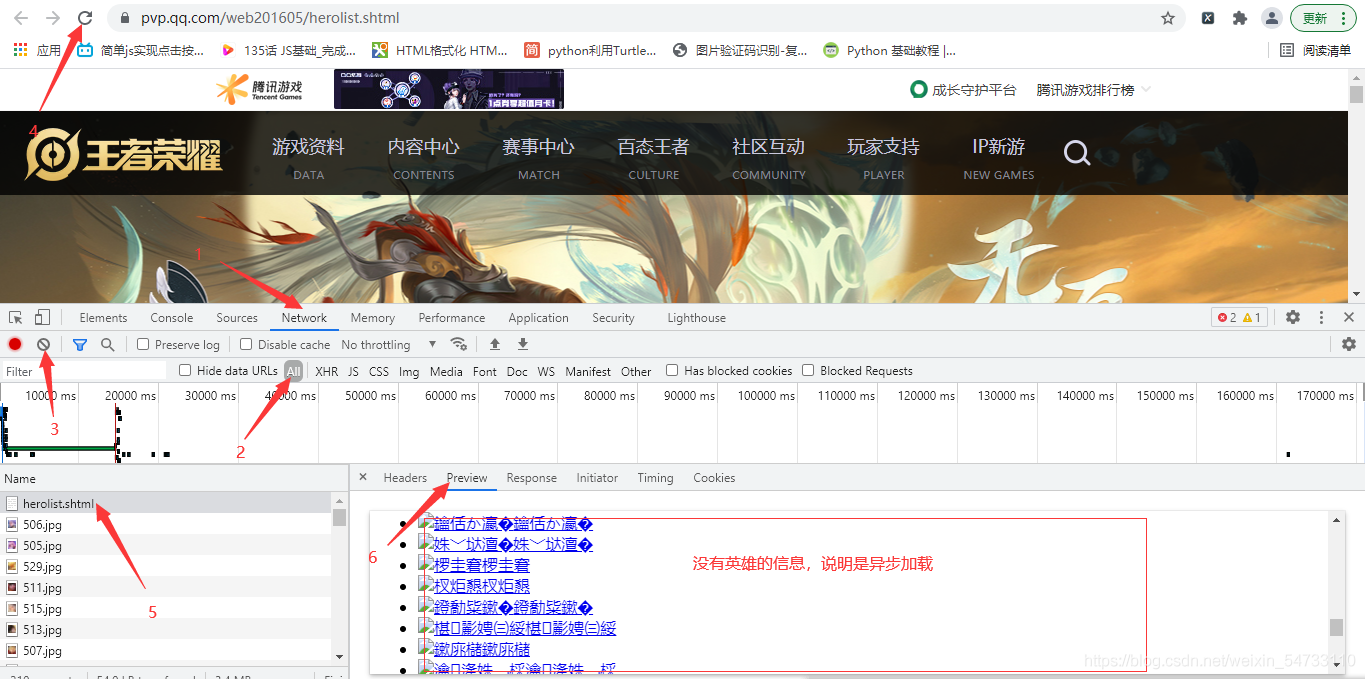Select the JS filter type

353,371
